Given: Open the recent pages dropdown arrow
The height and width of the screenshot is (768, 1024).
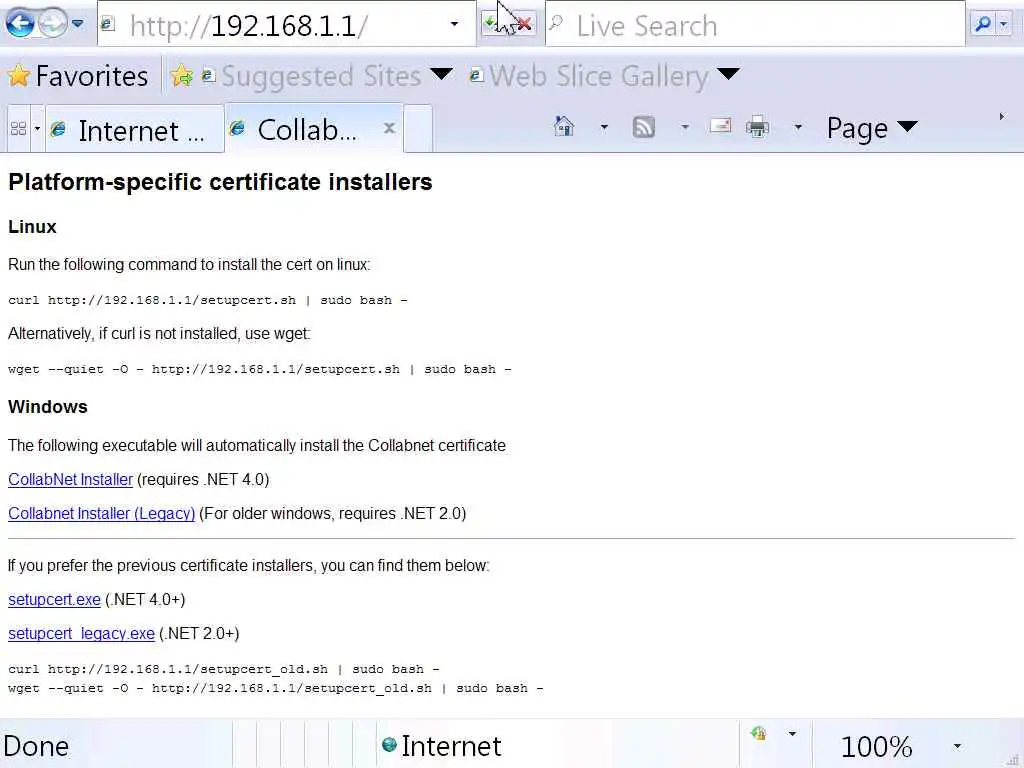Looking at the screenshot, I should point(77,24).
